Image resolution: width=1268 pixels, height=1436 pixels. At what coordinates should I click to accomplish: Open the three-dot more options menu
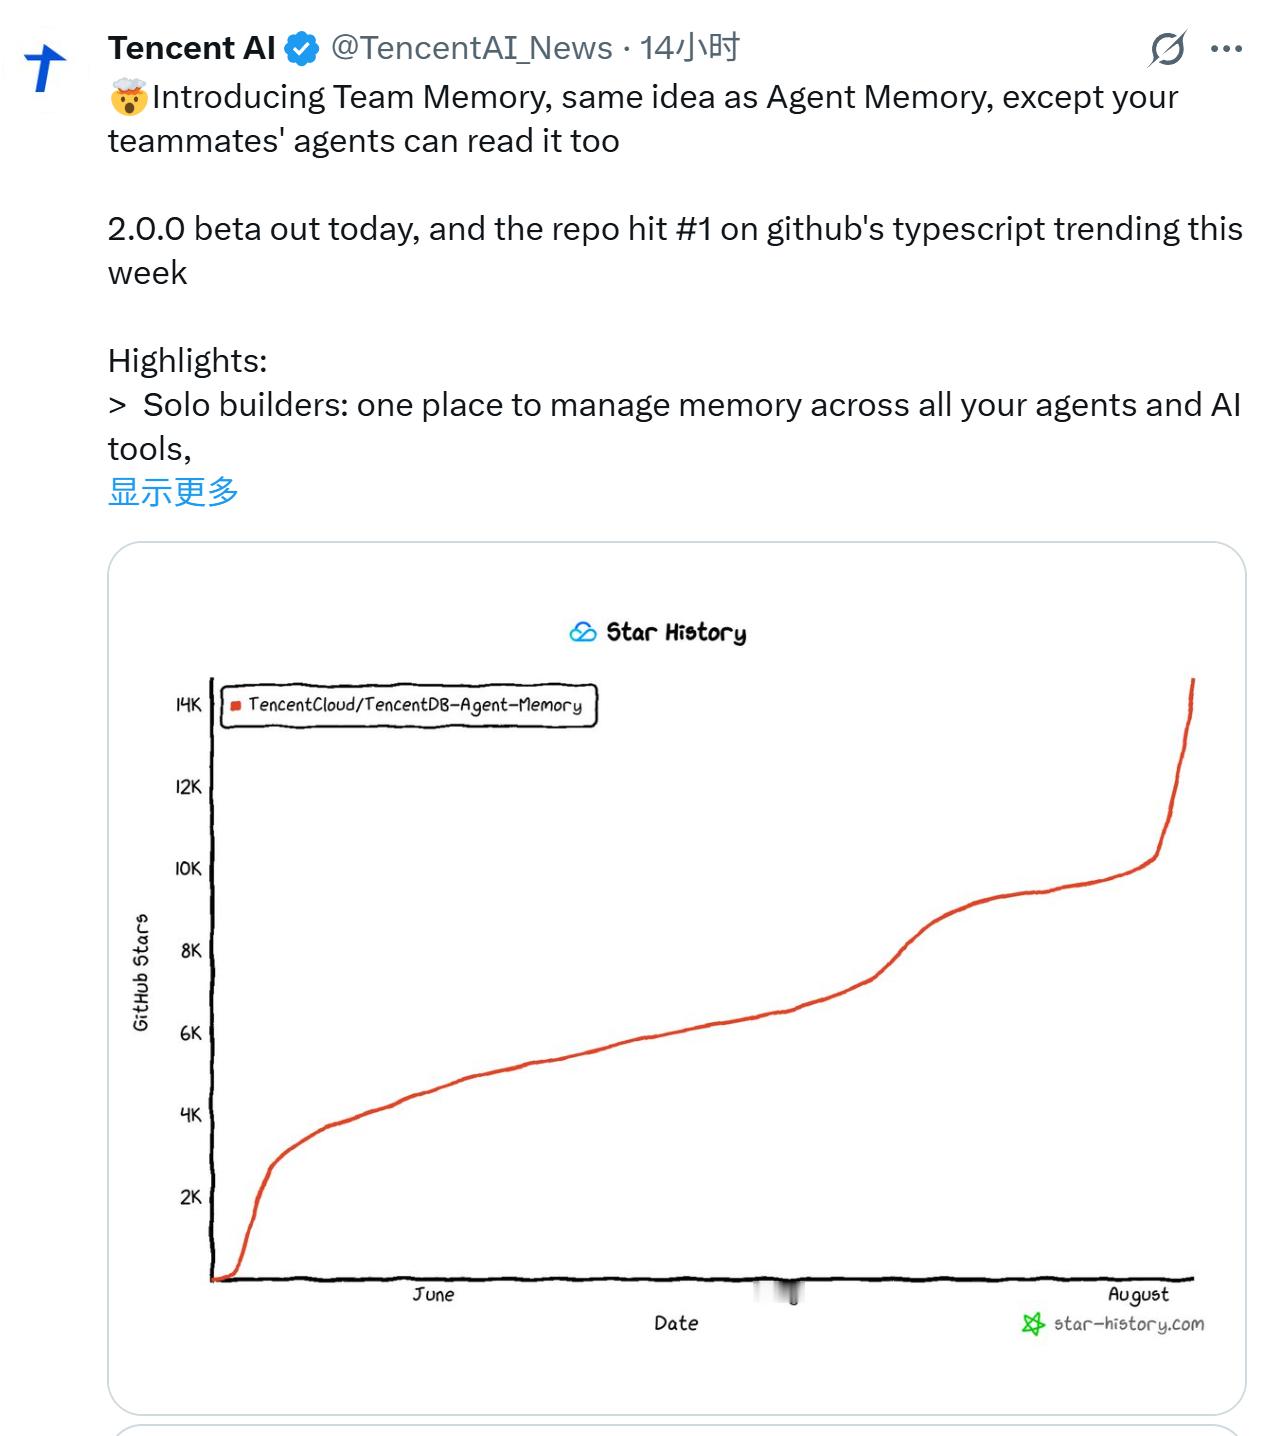[1226, 48]
